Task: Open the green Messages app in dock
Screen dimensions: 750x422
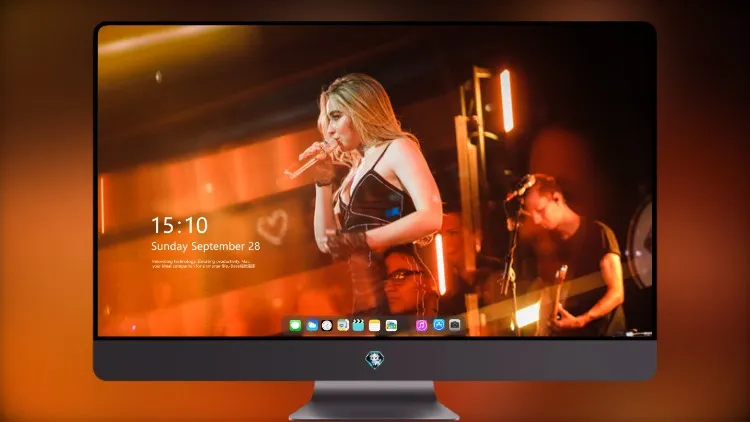Action: [295, 325]
